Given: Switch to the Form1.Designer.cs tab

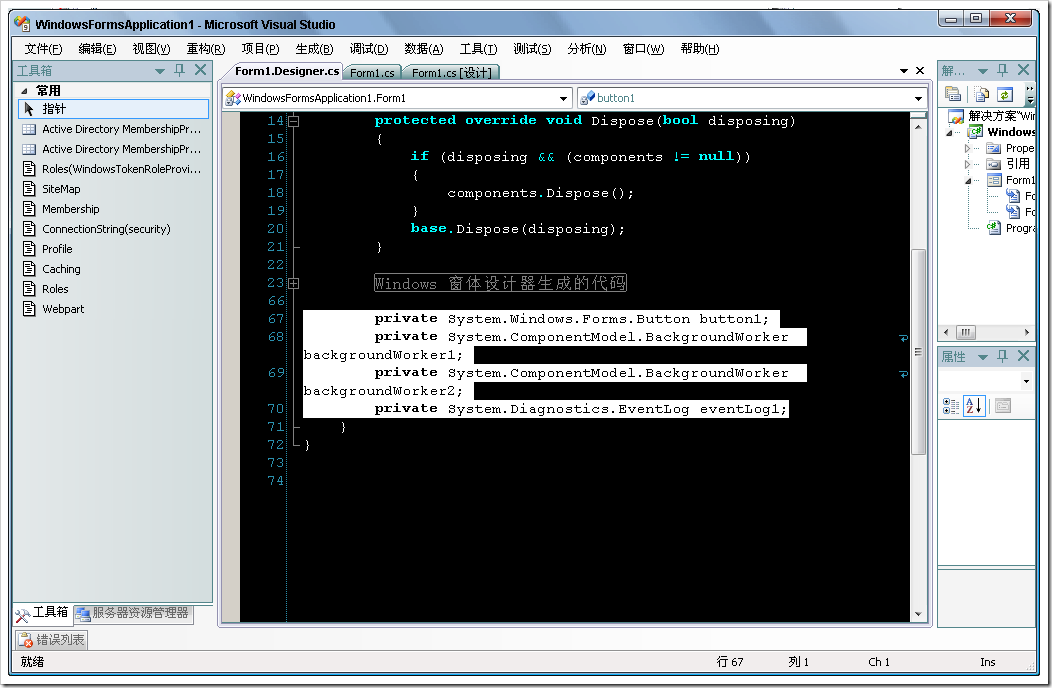Looking at the screenshot, I should [286, 71].
